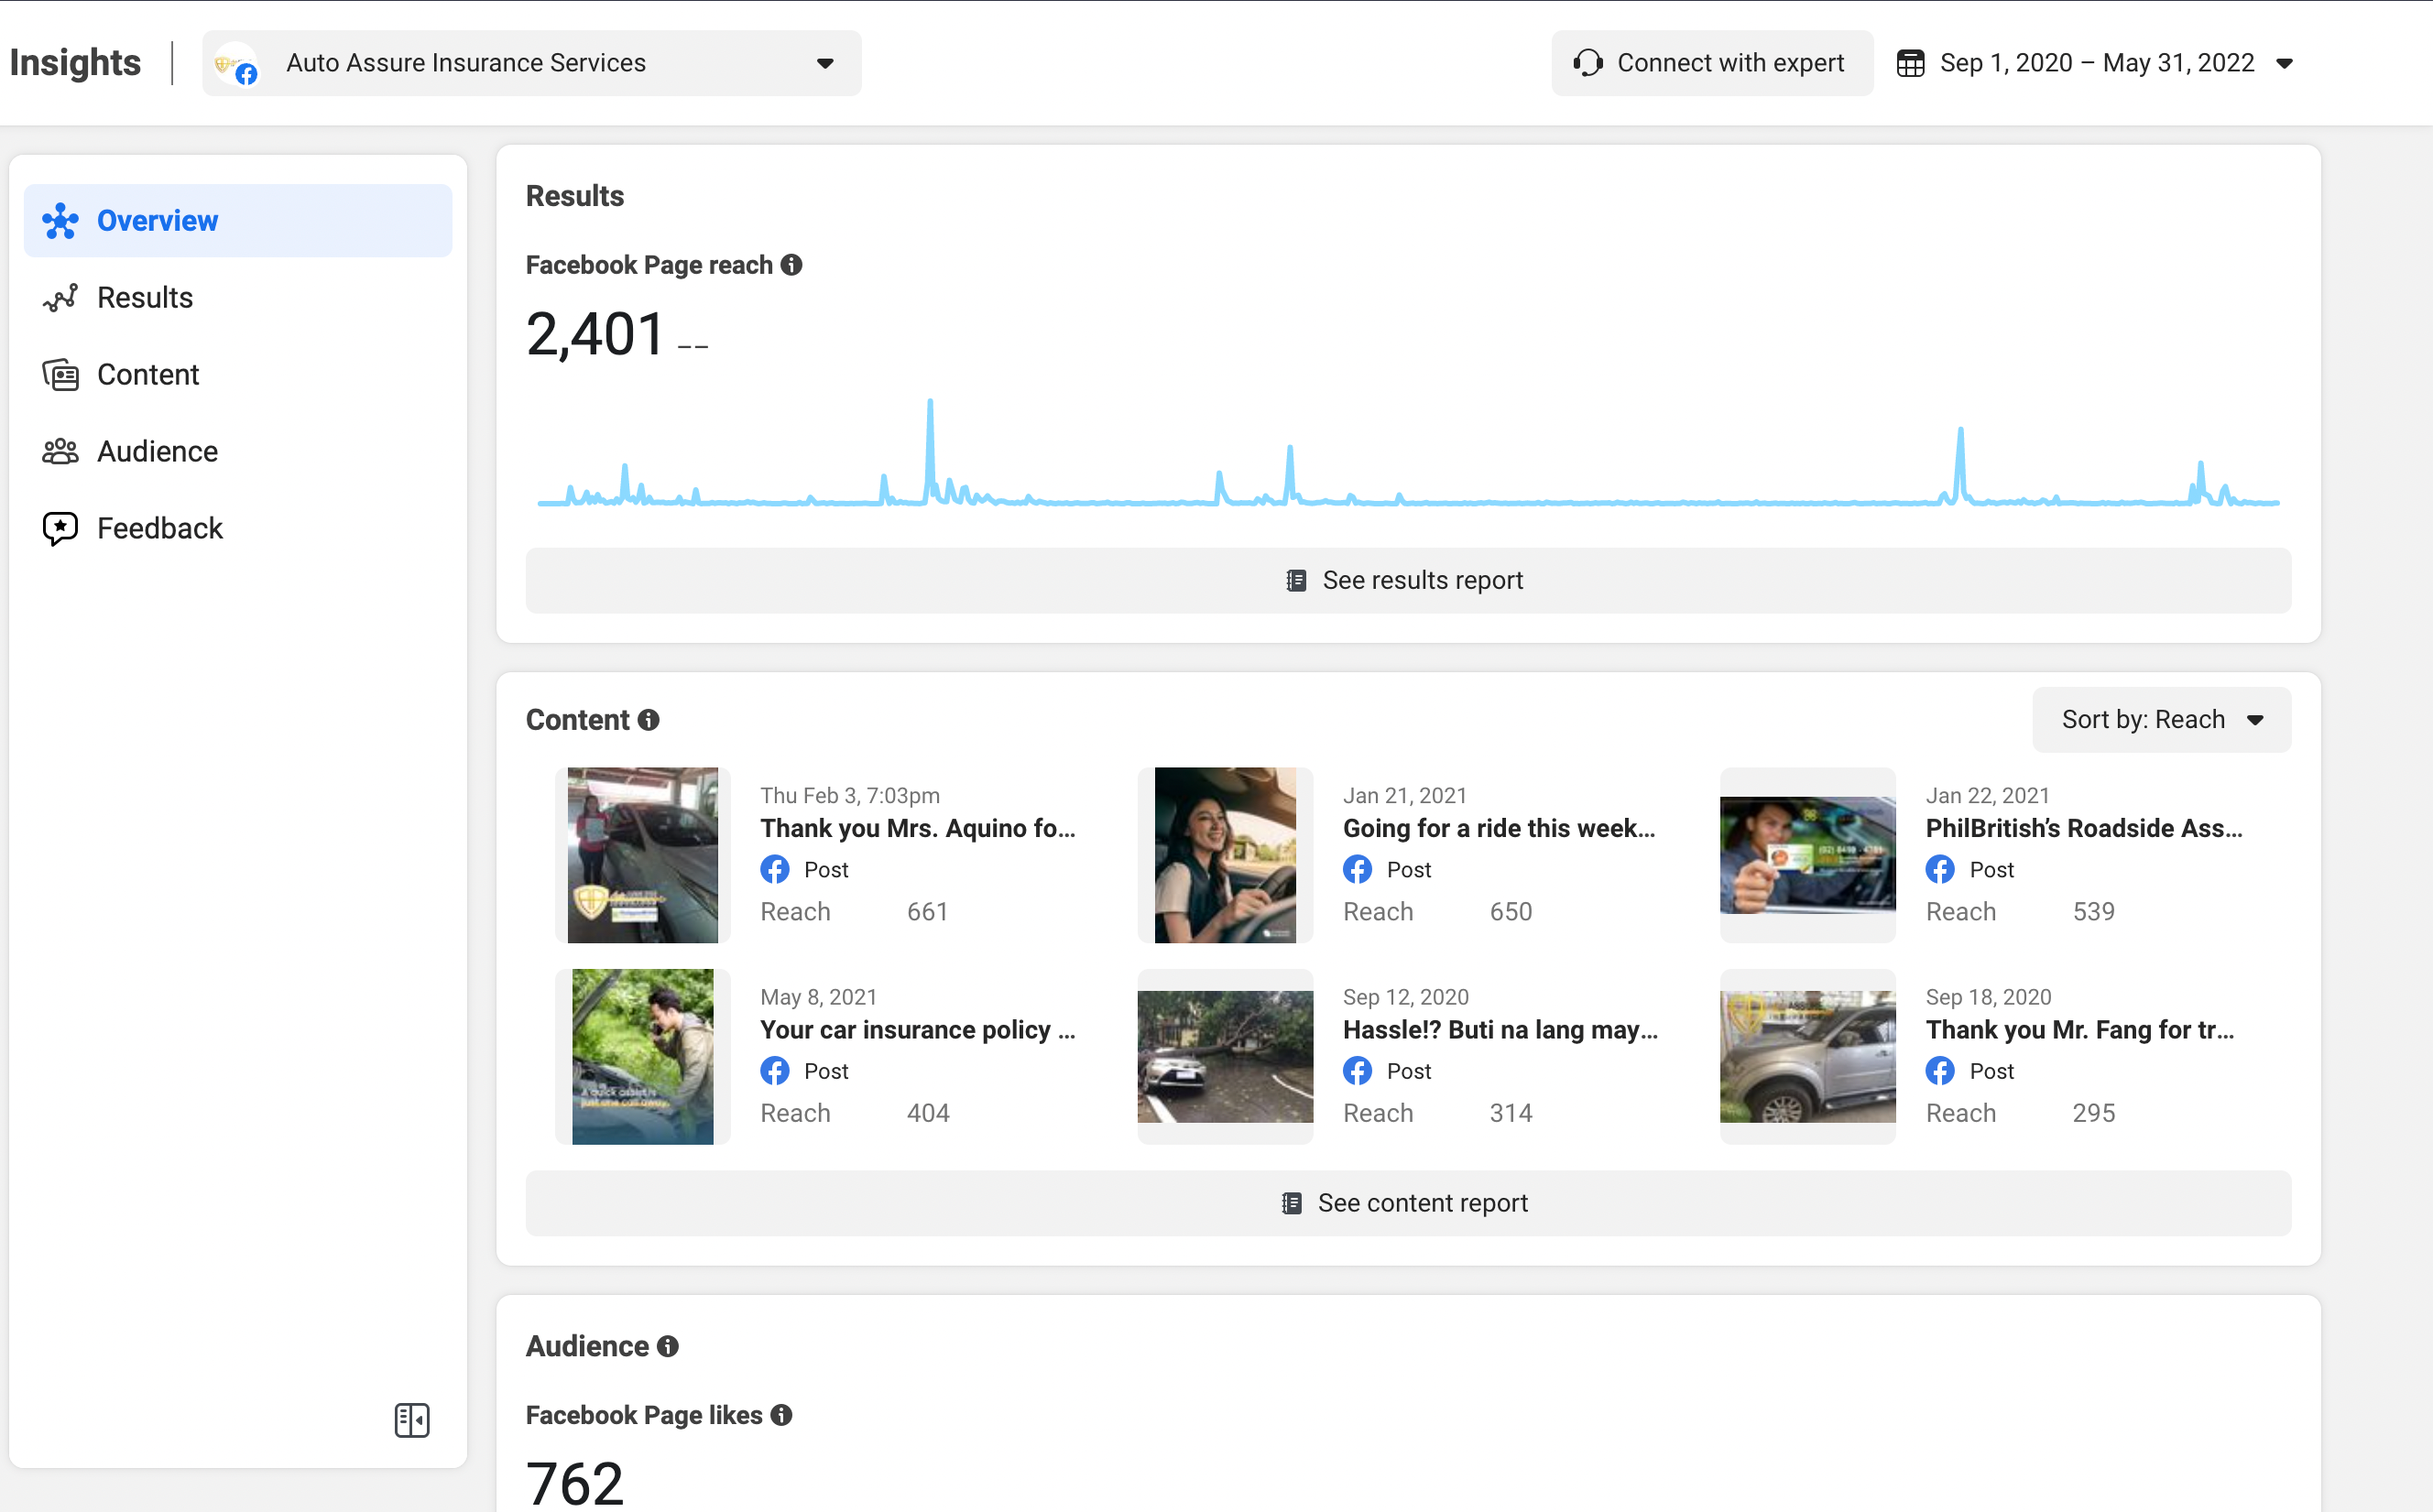Image resolution: width=2433 pixels, height=1512 pixels.
Task: Select Audience in the sidebar menu
Action: (x=157, y=452)
